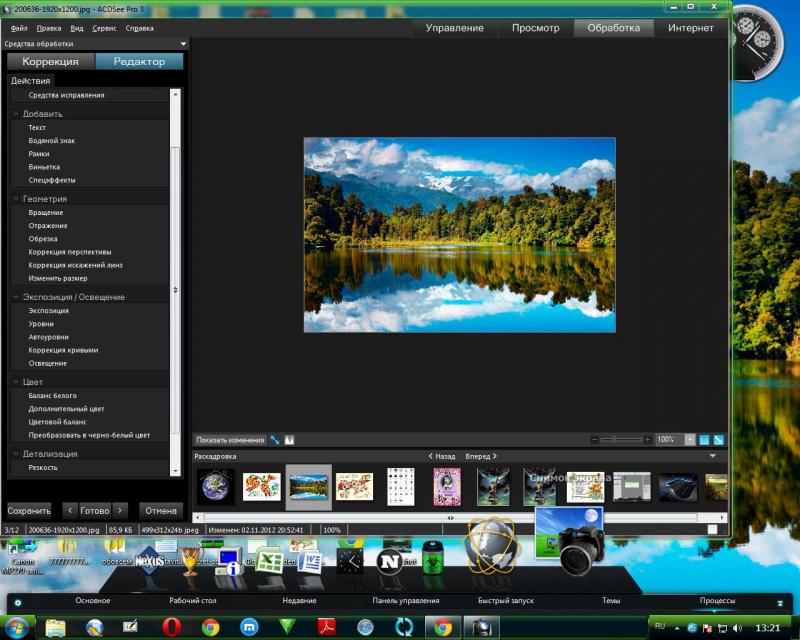The height and width of the screenshot is (640, 800).
Task: Open the Правка menu
Action: click(x=48, y=29)
